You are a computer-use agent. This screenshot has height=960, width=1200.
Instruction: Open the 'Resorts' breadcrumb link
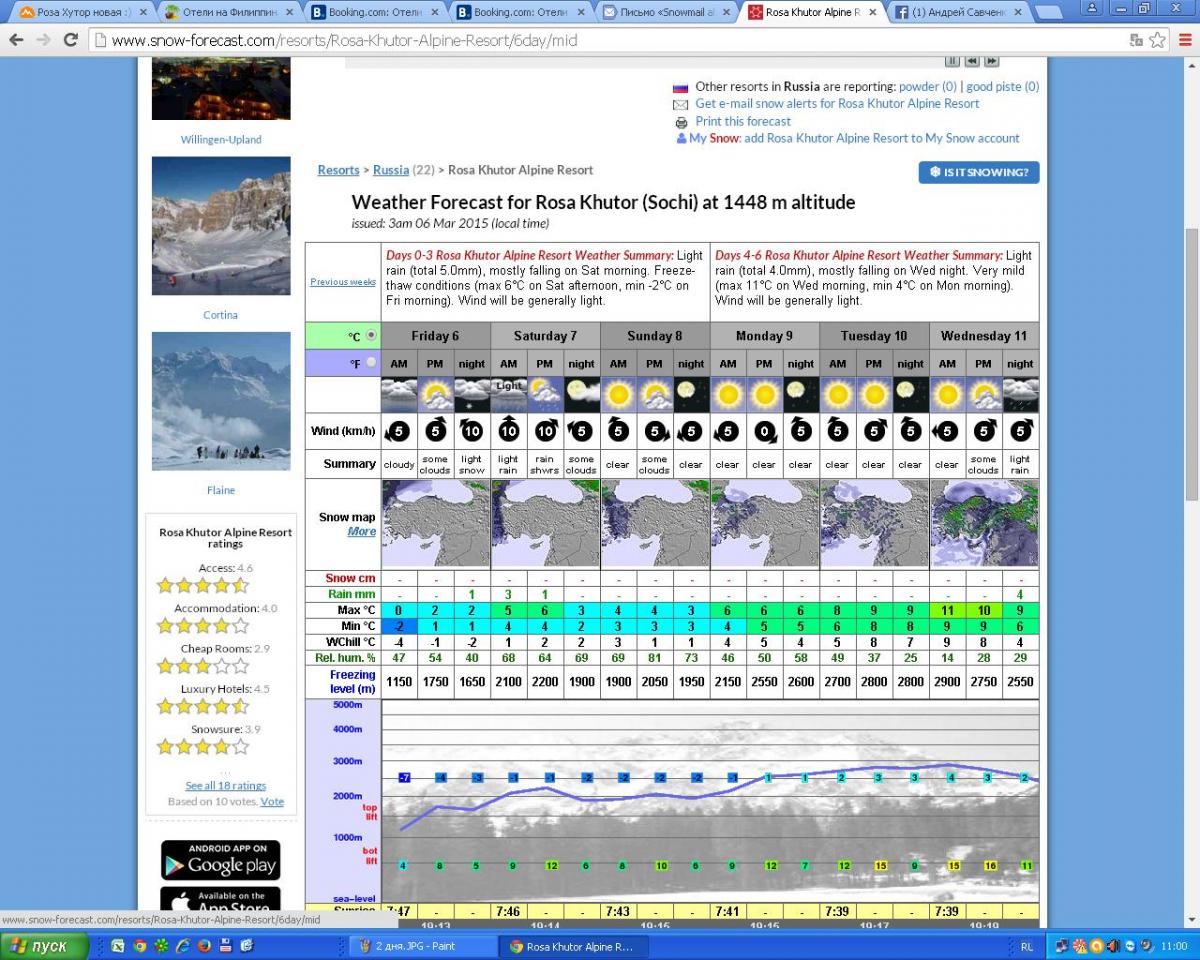tap(338, 170)
